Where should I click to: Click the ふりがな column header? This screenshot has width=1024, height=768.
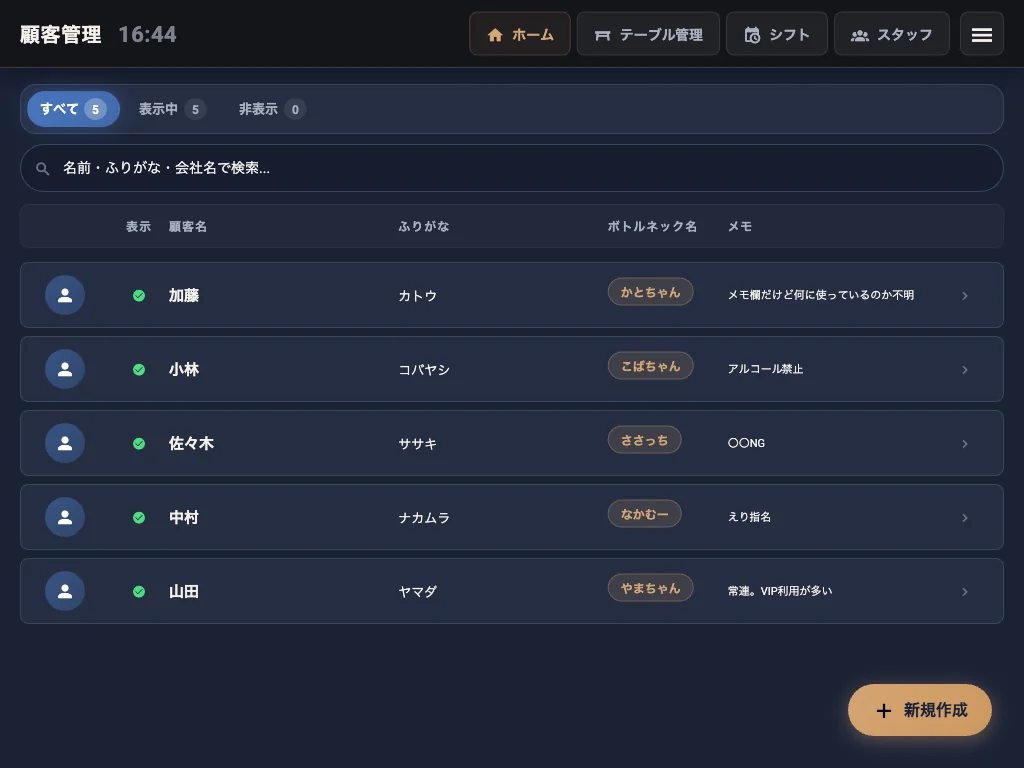pos(424,227)
